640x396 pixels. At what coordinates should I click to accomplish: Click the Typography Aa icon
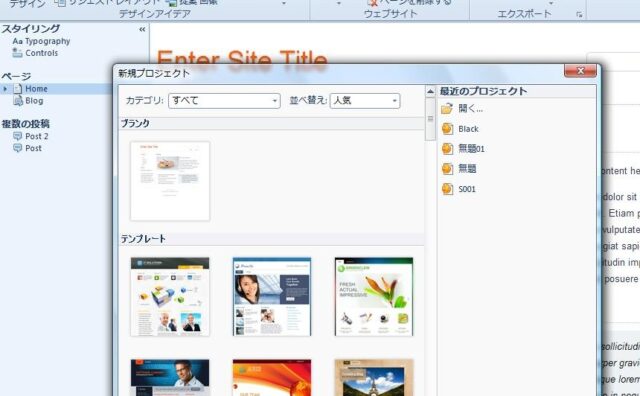tap(17, 41)
